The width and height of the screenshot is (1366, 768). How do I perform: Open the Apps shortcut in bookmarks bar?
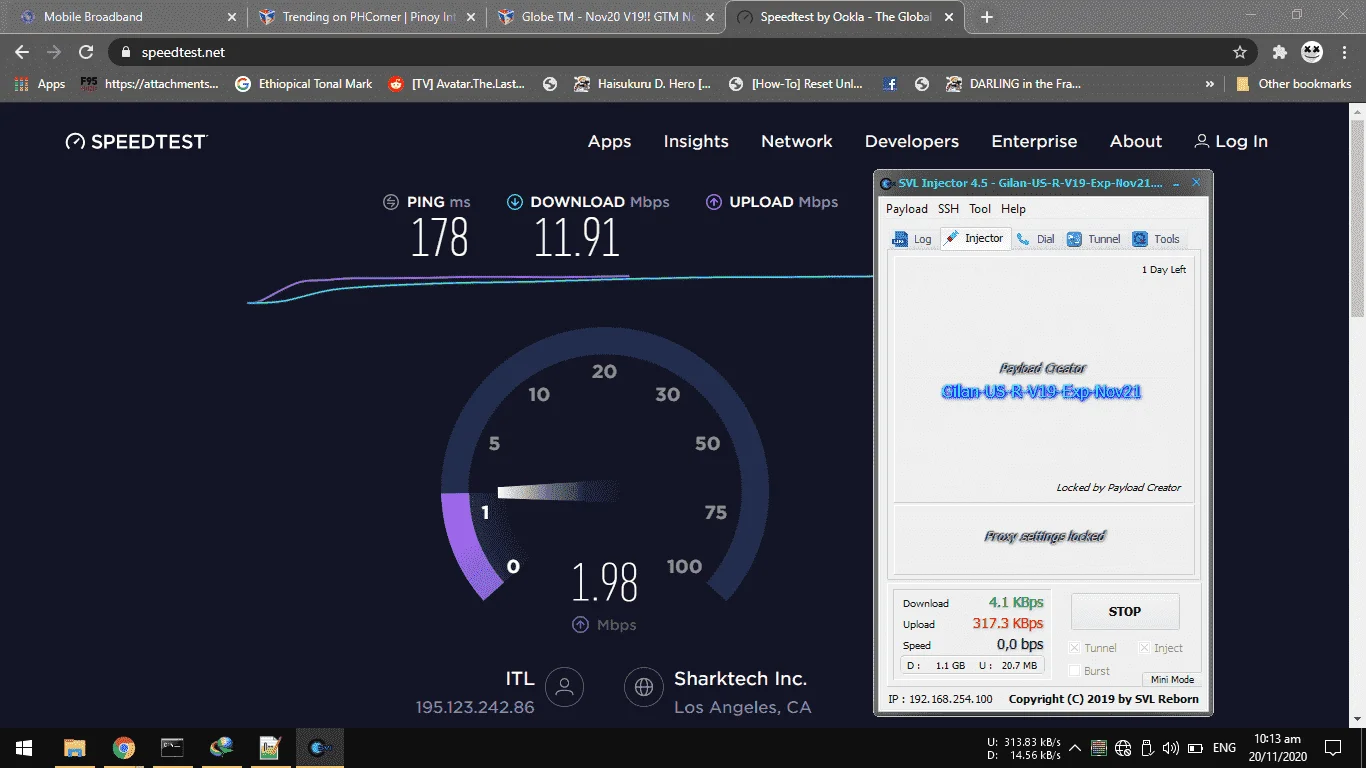40,84
